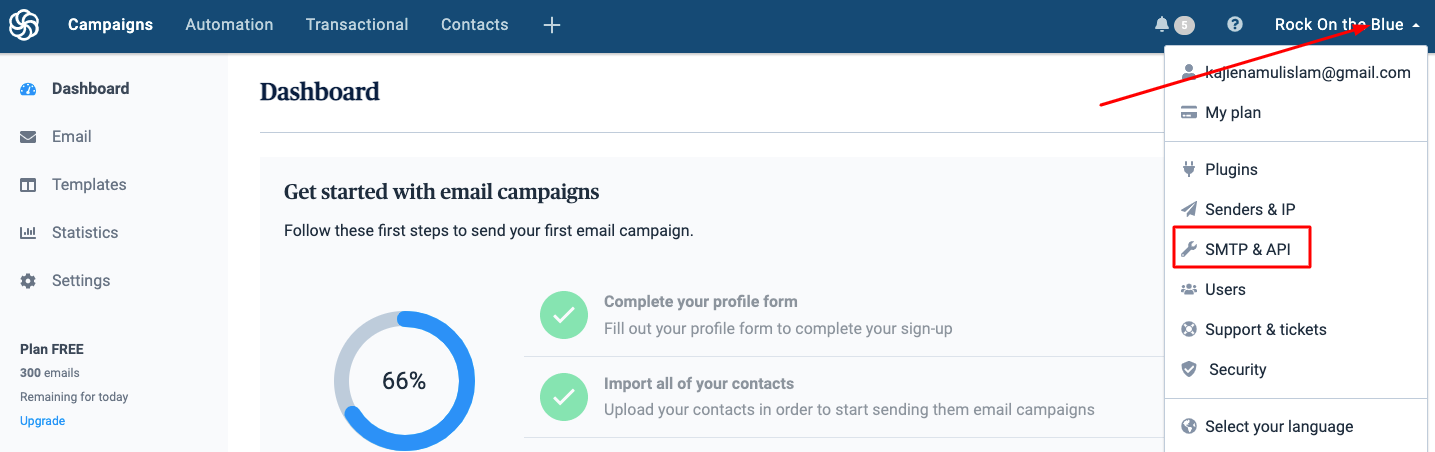
Task: Click the Upgrade plan link
Action: 43,421
